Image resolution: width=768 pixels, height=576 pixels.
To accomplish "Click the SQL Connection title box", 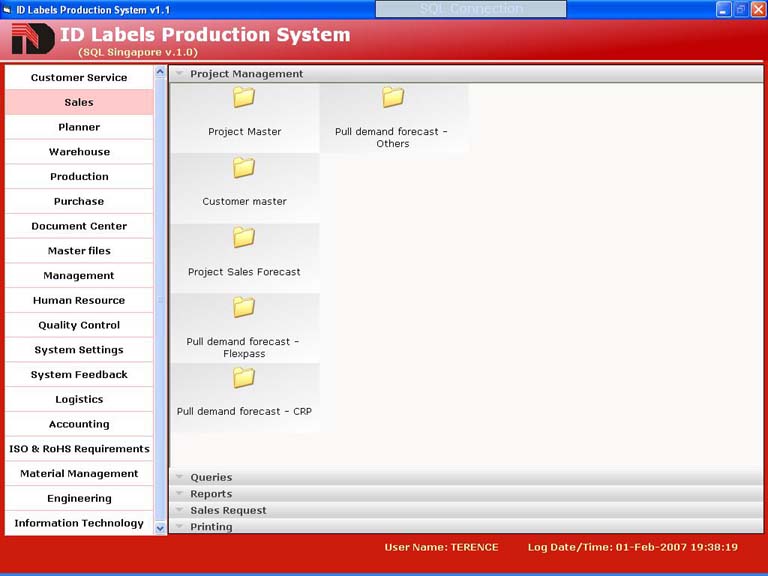I will pyautogui.click(x=471, y=9).
